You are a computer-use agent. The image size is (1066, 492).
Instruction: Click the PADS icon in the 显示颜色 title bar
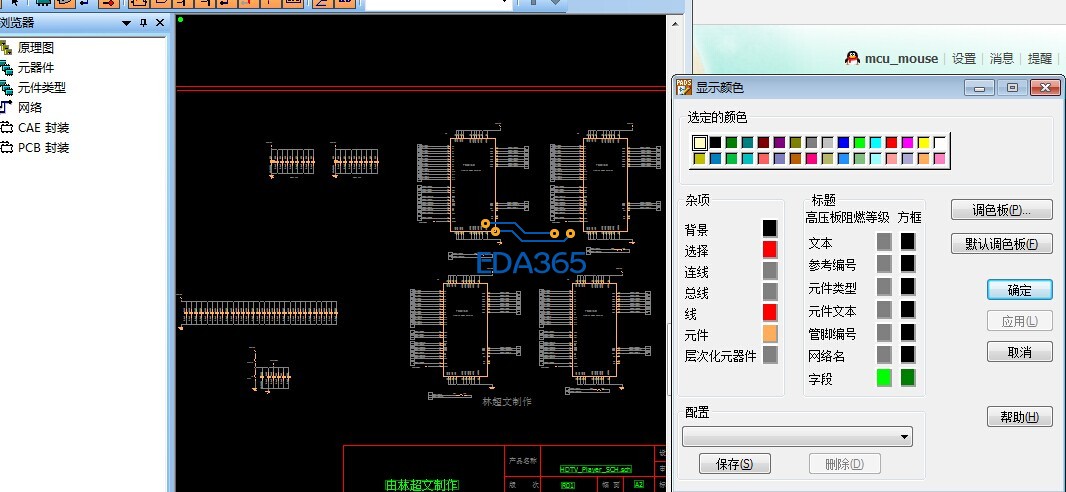point(684,87)
